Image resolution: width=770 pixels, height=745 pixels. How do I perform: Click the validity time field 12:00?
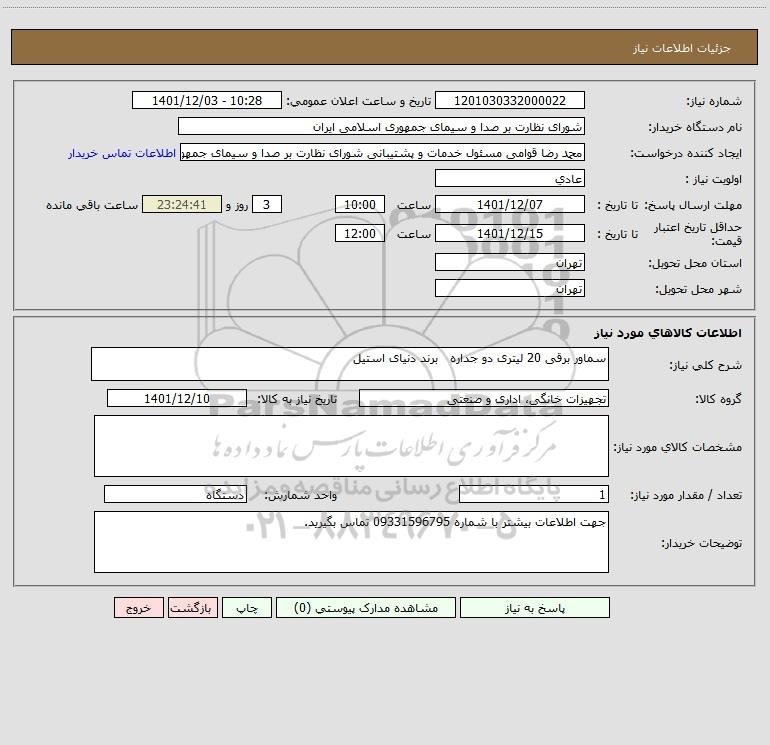pyautogui.click(x=359, y=233)
